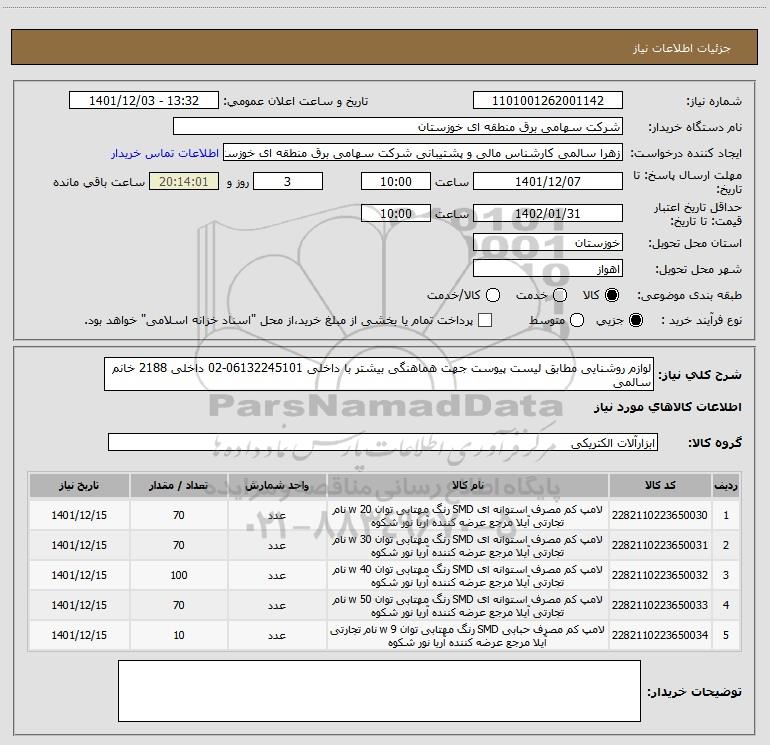Click the buyer organization name field

pyautogui.click(x=397, y=127)
